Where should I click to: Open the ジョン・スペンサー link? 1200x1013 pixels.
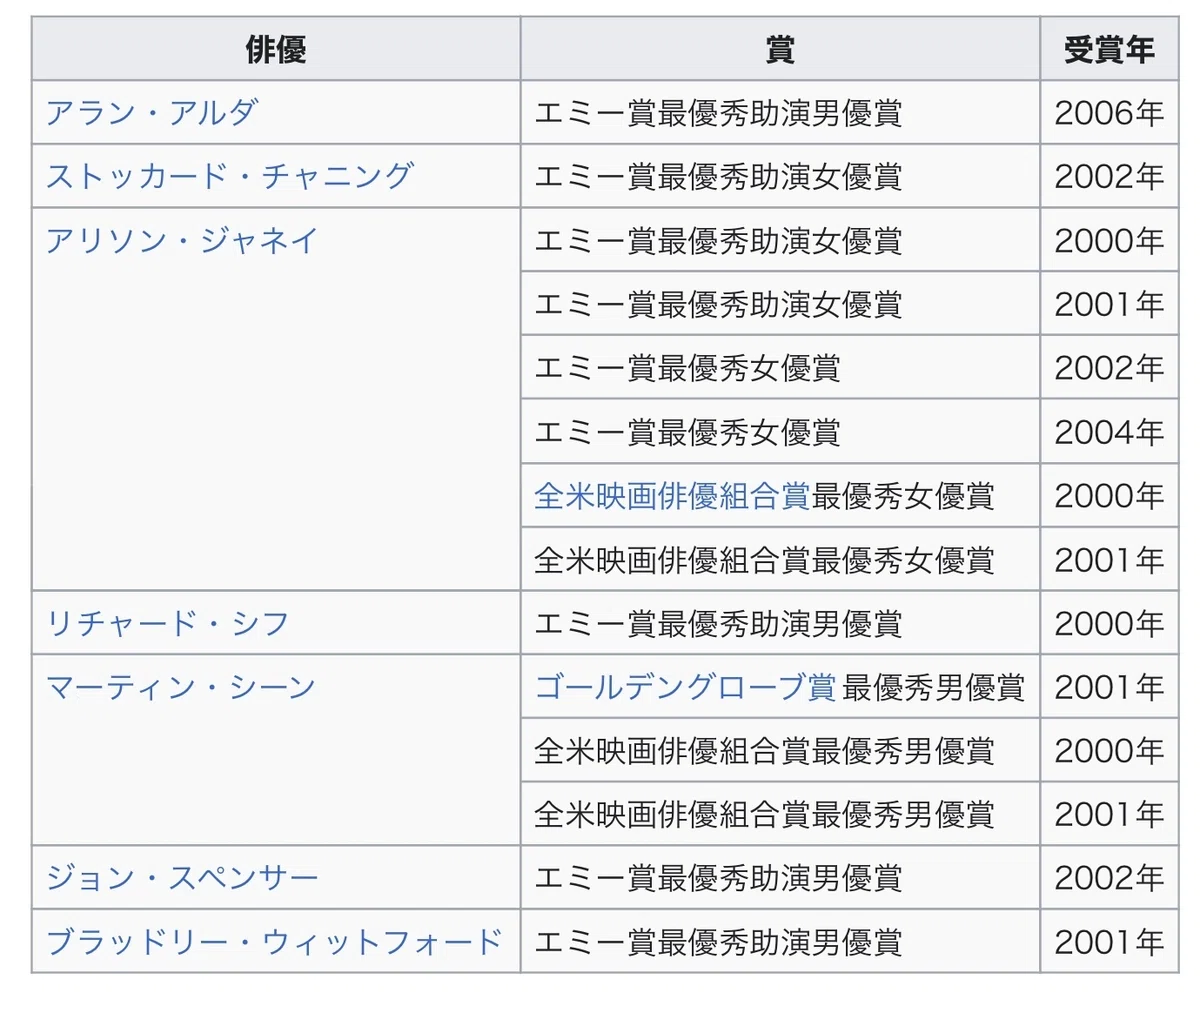(x=182, y=878)
